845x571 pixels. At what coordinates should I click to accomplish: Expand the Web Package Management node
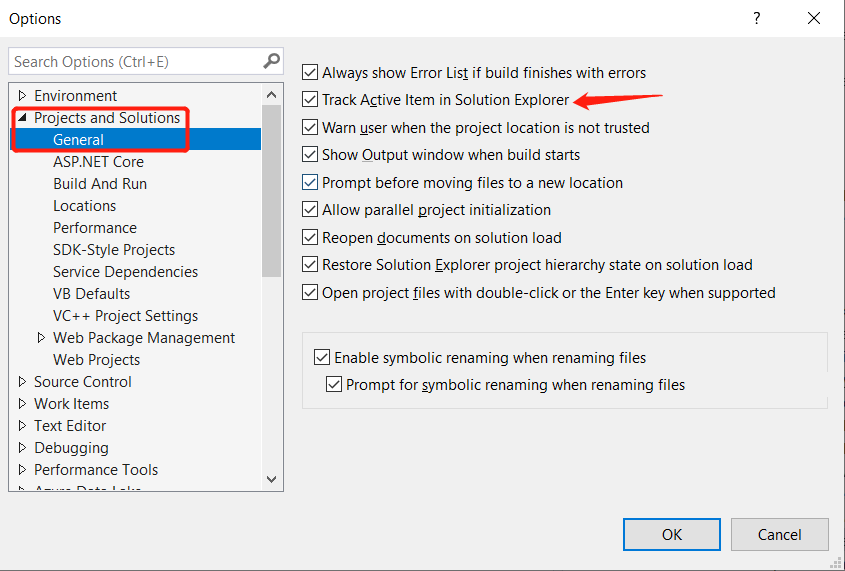coord(41,338)
